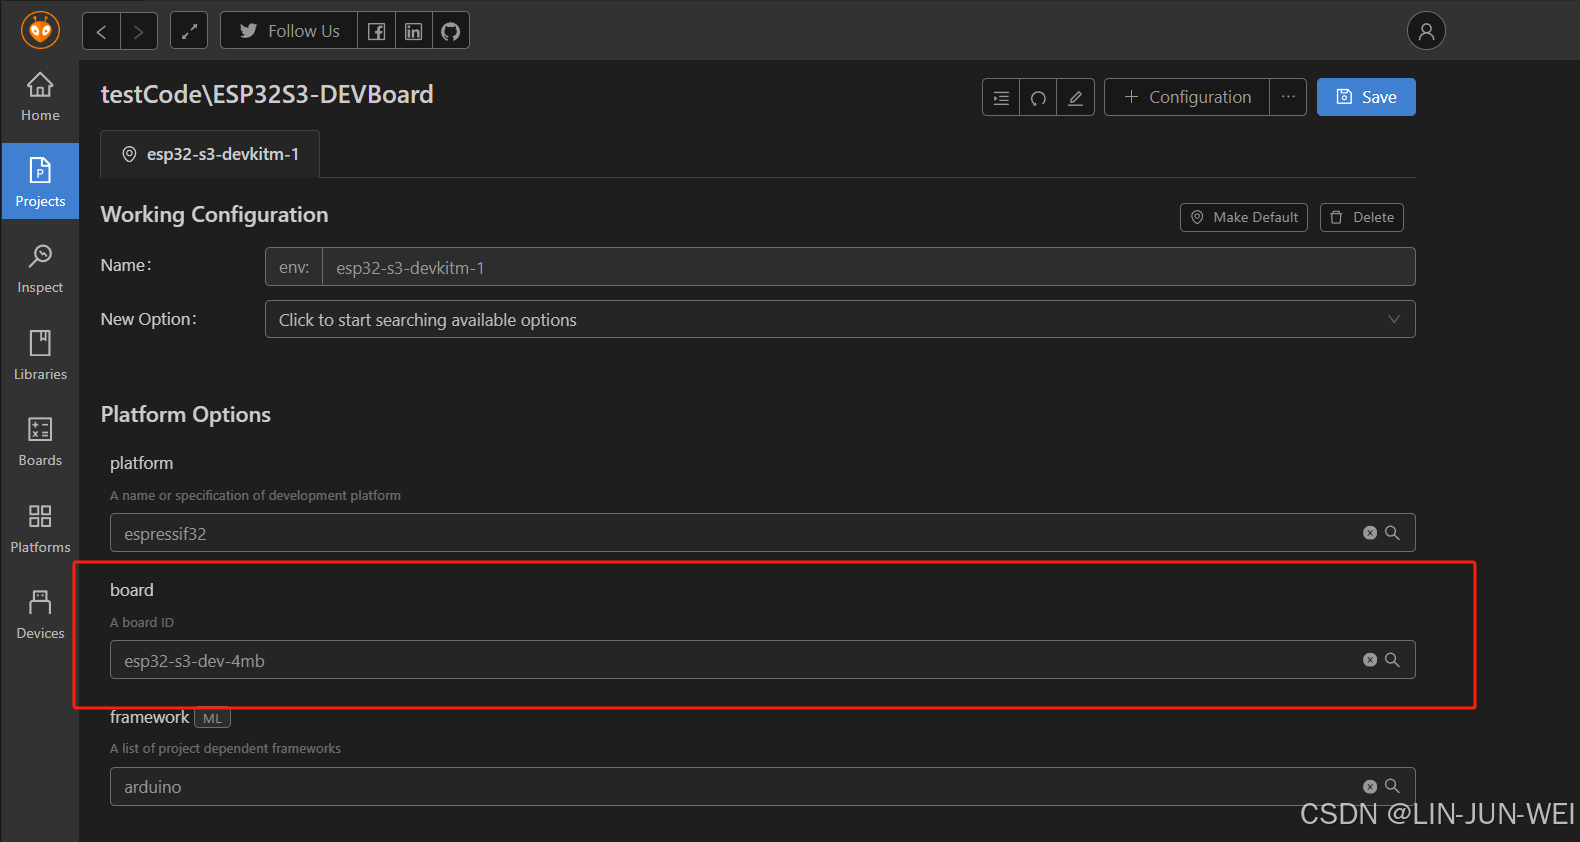This screenshot has height=842, width=1580.
Task: Search frameworks with the magnifier icon
Action: 1392,787
